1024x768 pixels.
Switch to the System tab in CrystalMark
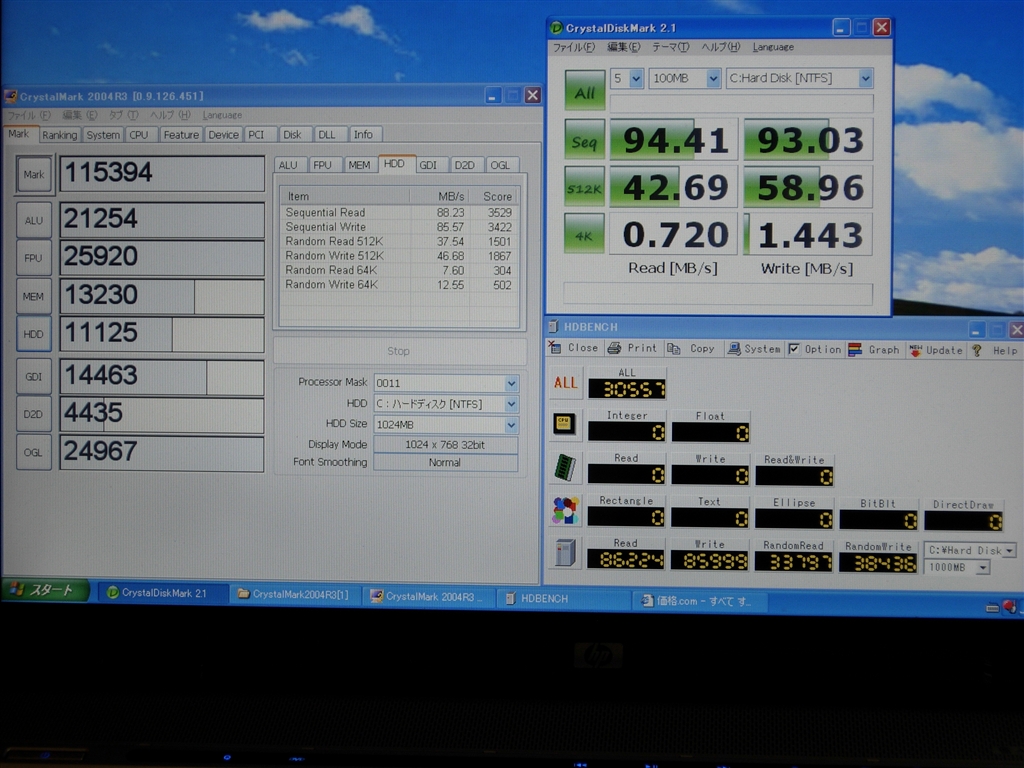(x=103, y=135)
